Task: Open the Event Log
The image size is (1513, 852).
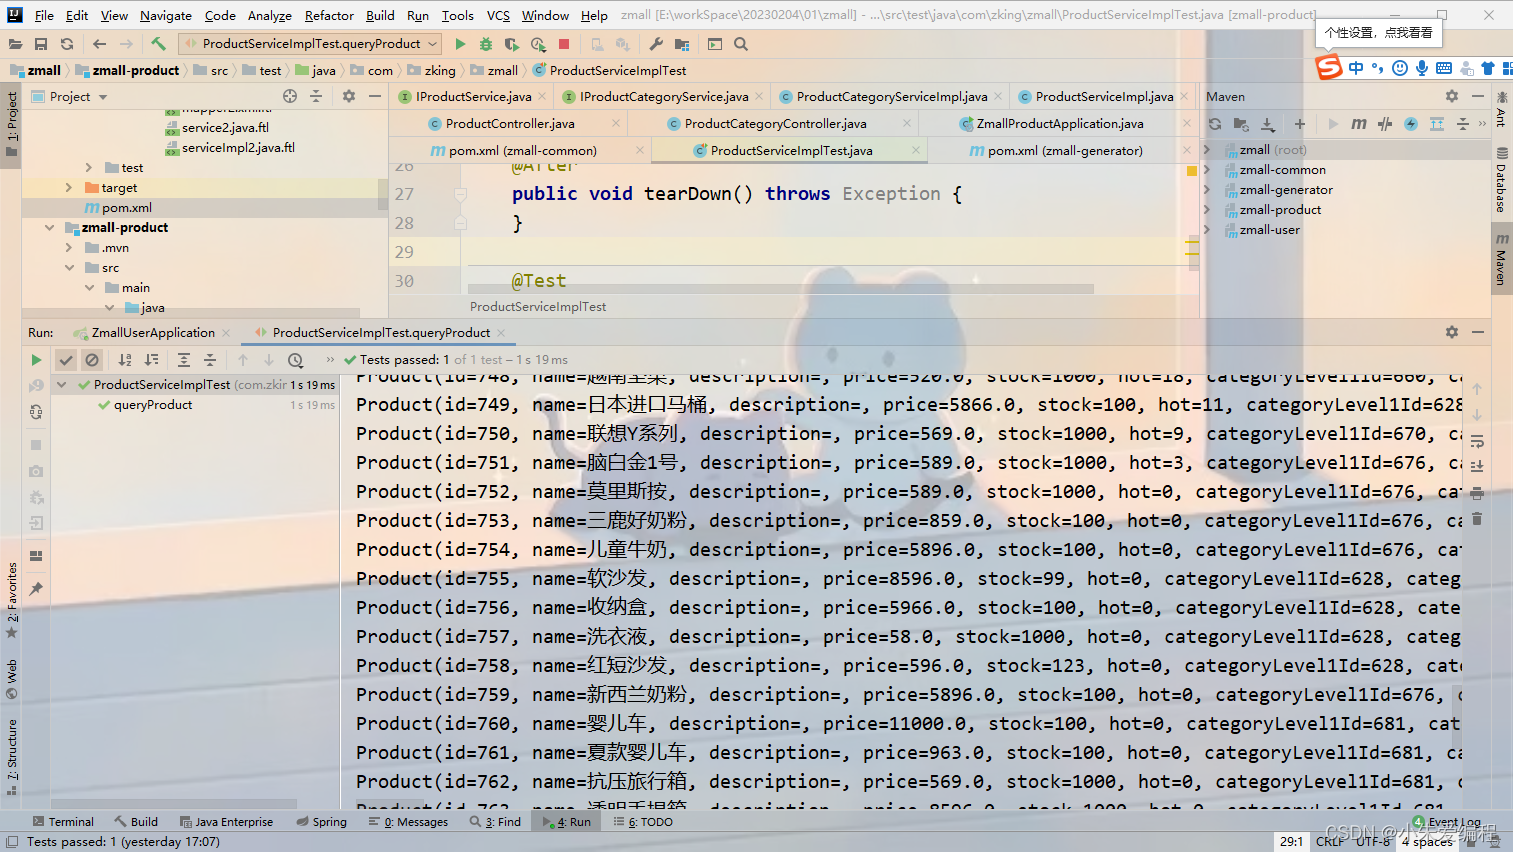Action: coord(1447,822)
